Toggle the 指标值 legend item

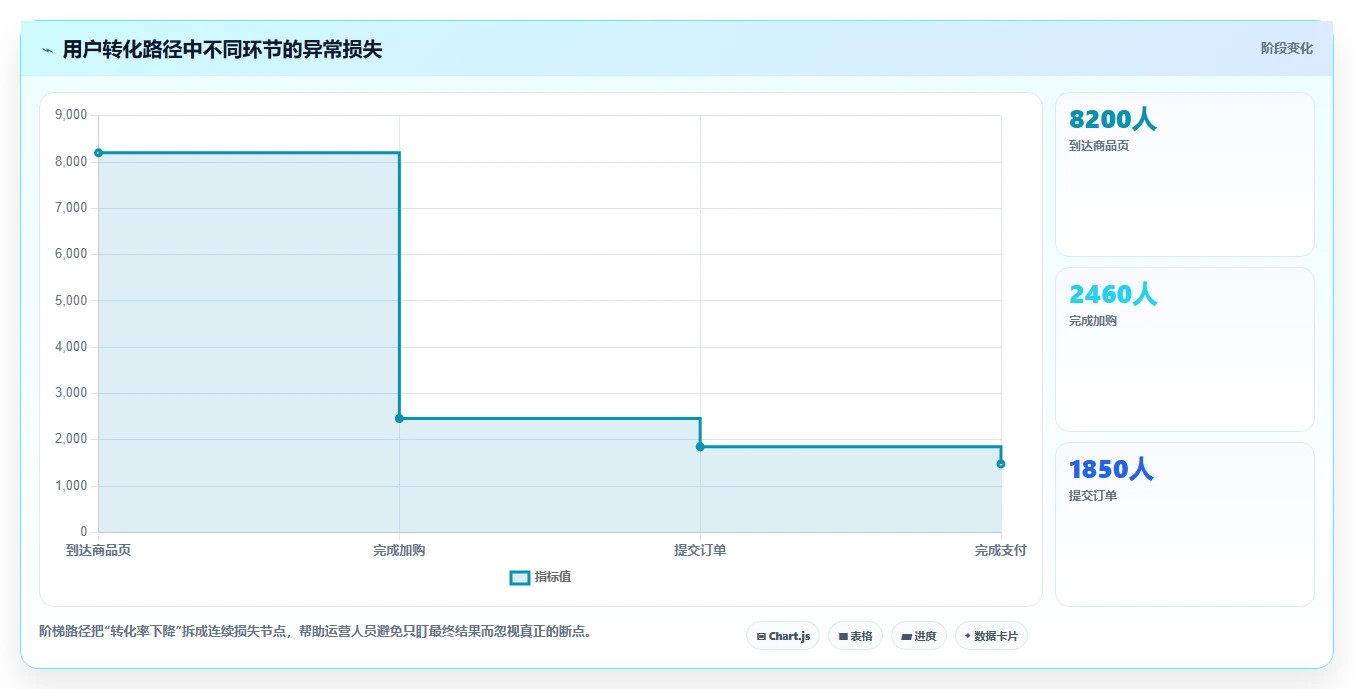pyautogui.click(x=541, y=577)
